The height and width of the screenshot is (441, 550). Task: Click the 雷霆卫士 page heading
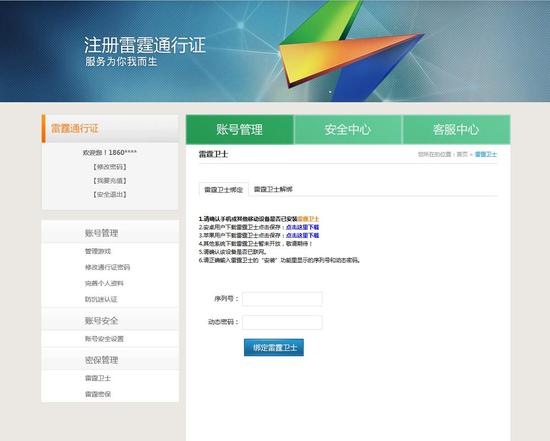coord(213,154)
